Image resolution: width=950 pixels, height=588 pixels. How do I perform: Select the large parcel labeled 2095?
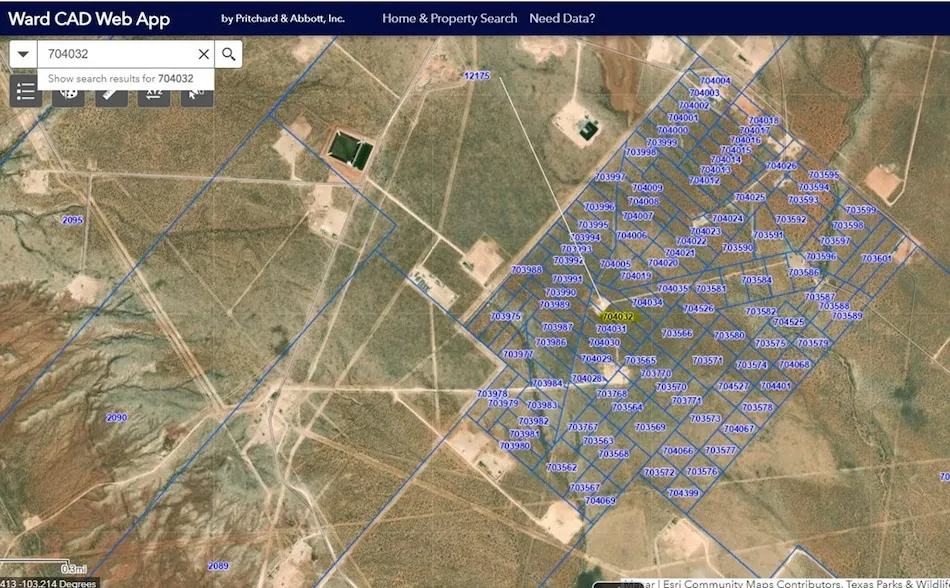72,220
